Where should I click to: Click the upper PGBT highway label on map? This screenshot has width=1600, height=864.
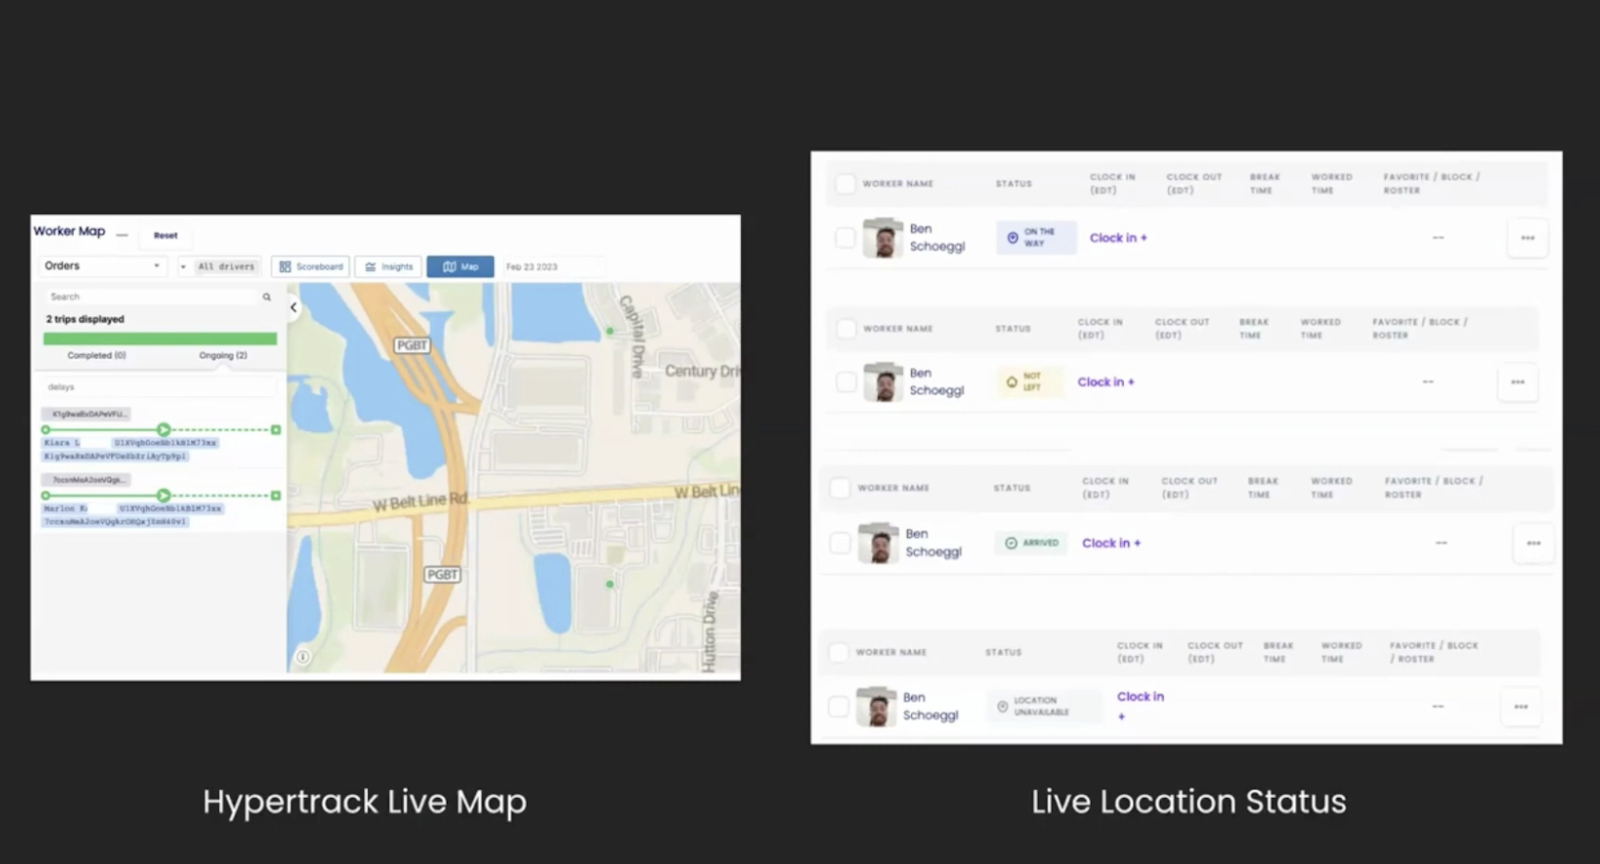click(x=412, y=345)
